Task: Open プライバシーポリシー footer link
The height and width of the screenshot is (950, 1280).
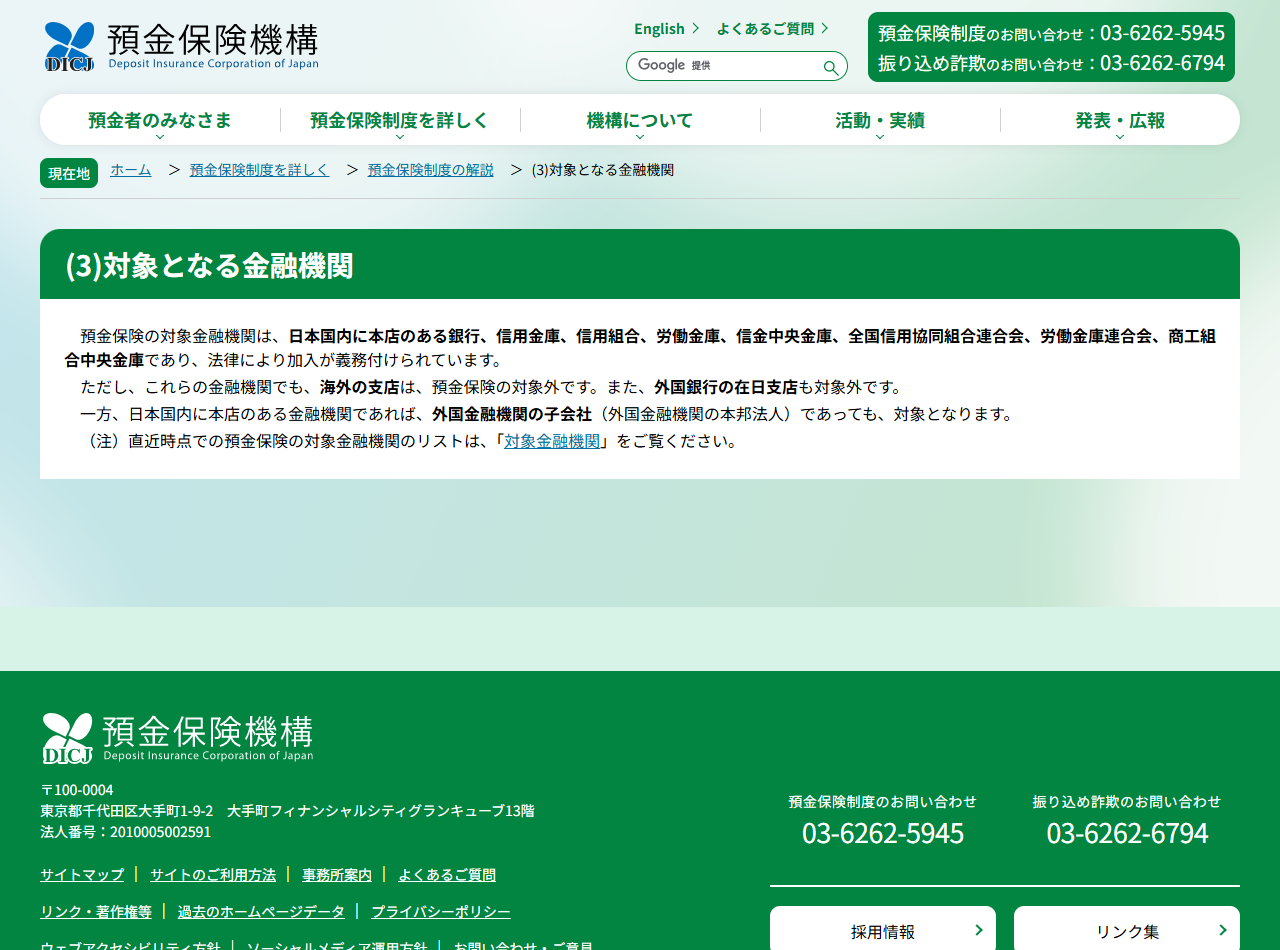Action: [441, 912]
